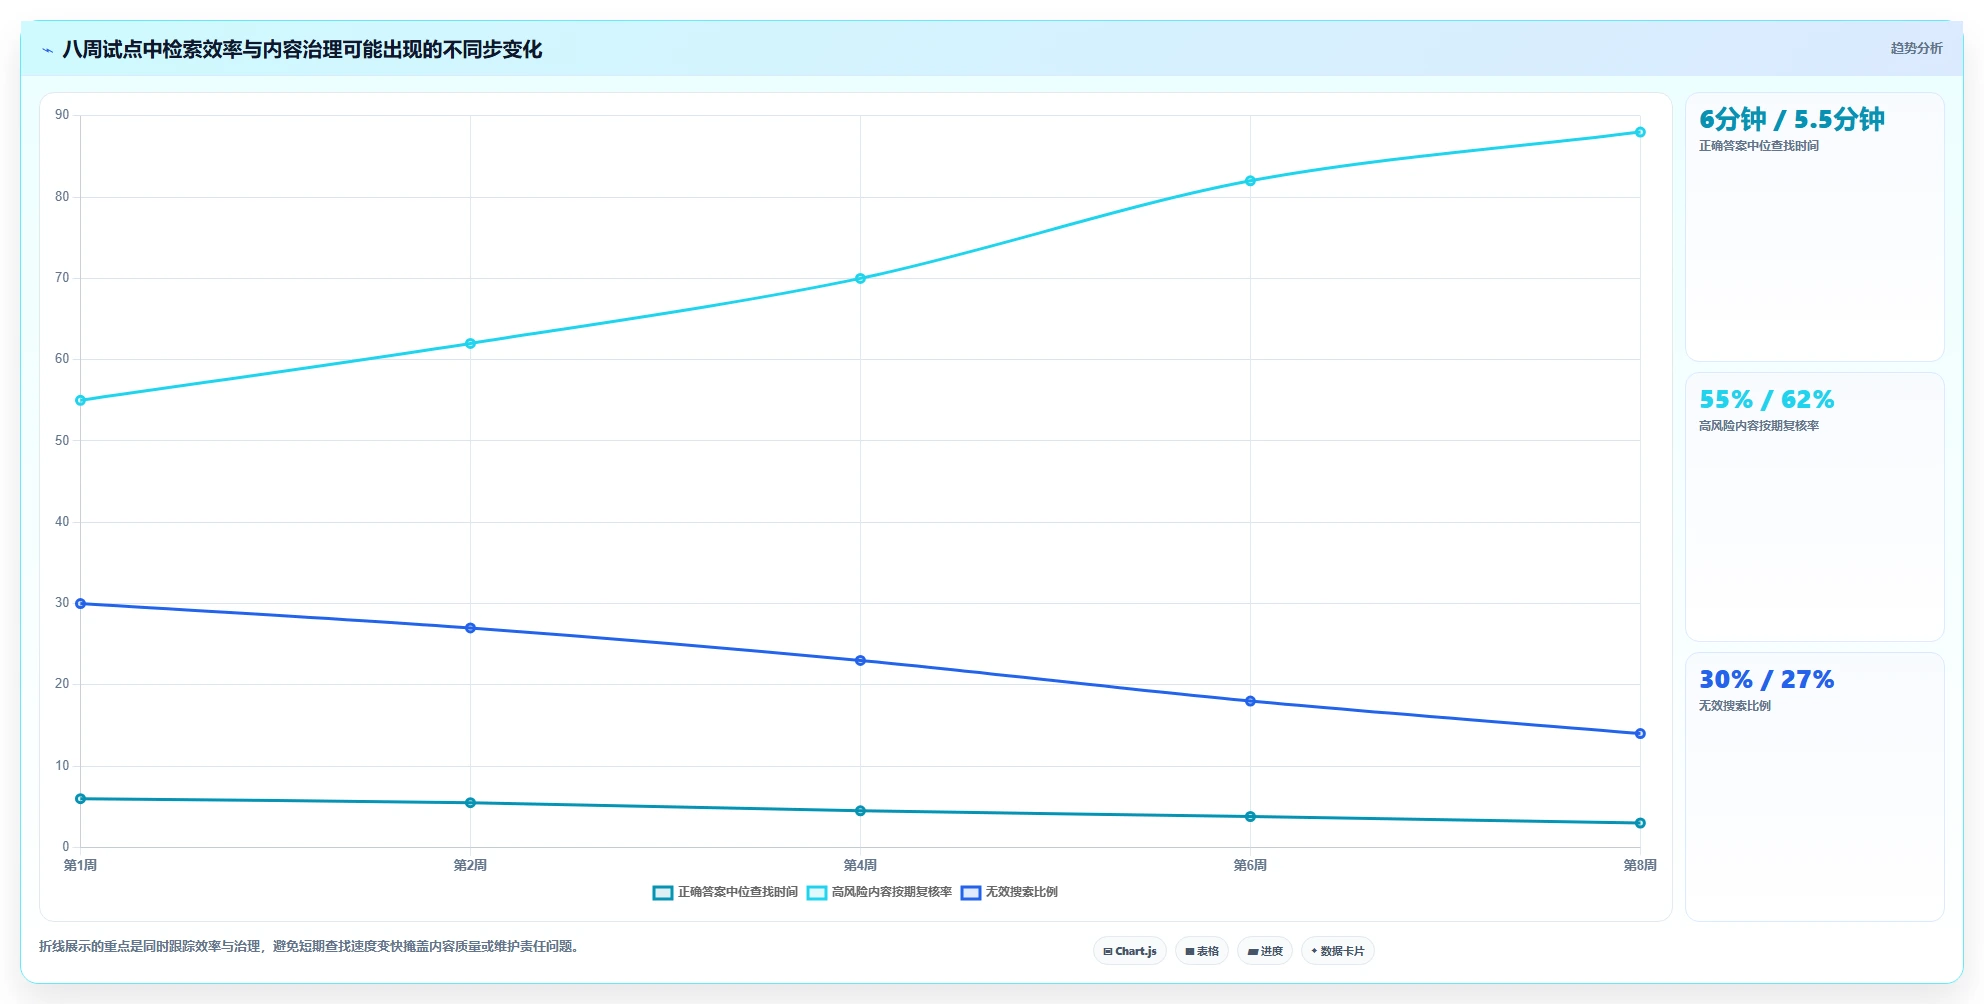The width and height of the screenshot is (1984, 1004).
Task: Click the footnote starting 折线展示的重点
Action: (x=311, y=946)
